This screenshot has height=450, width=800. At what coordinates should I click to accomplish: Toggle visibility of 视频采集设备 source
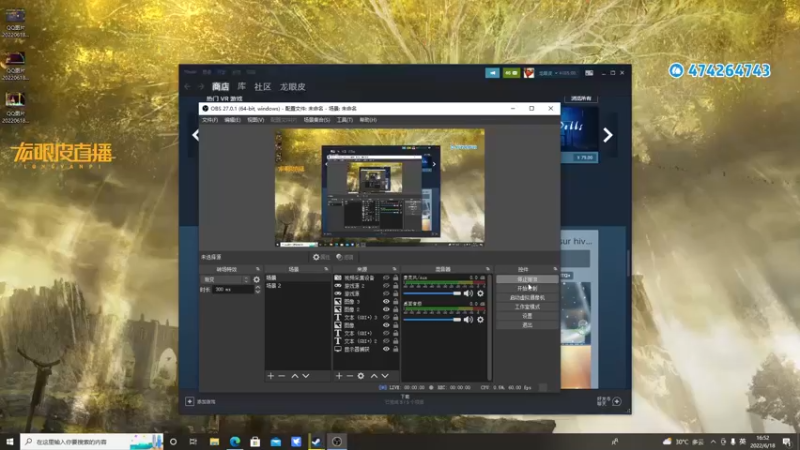coord(386,278)
